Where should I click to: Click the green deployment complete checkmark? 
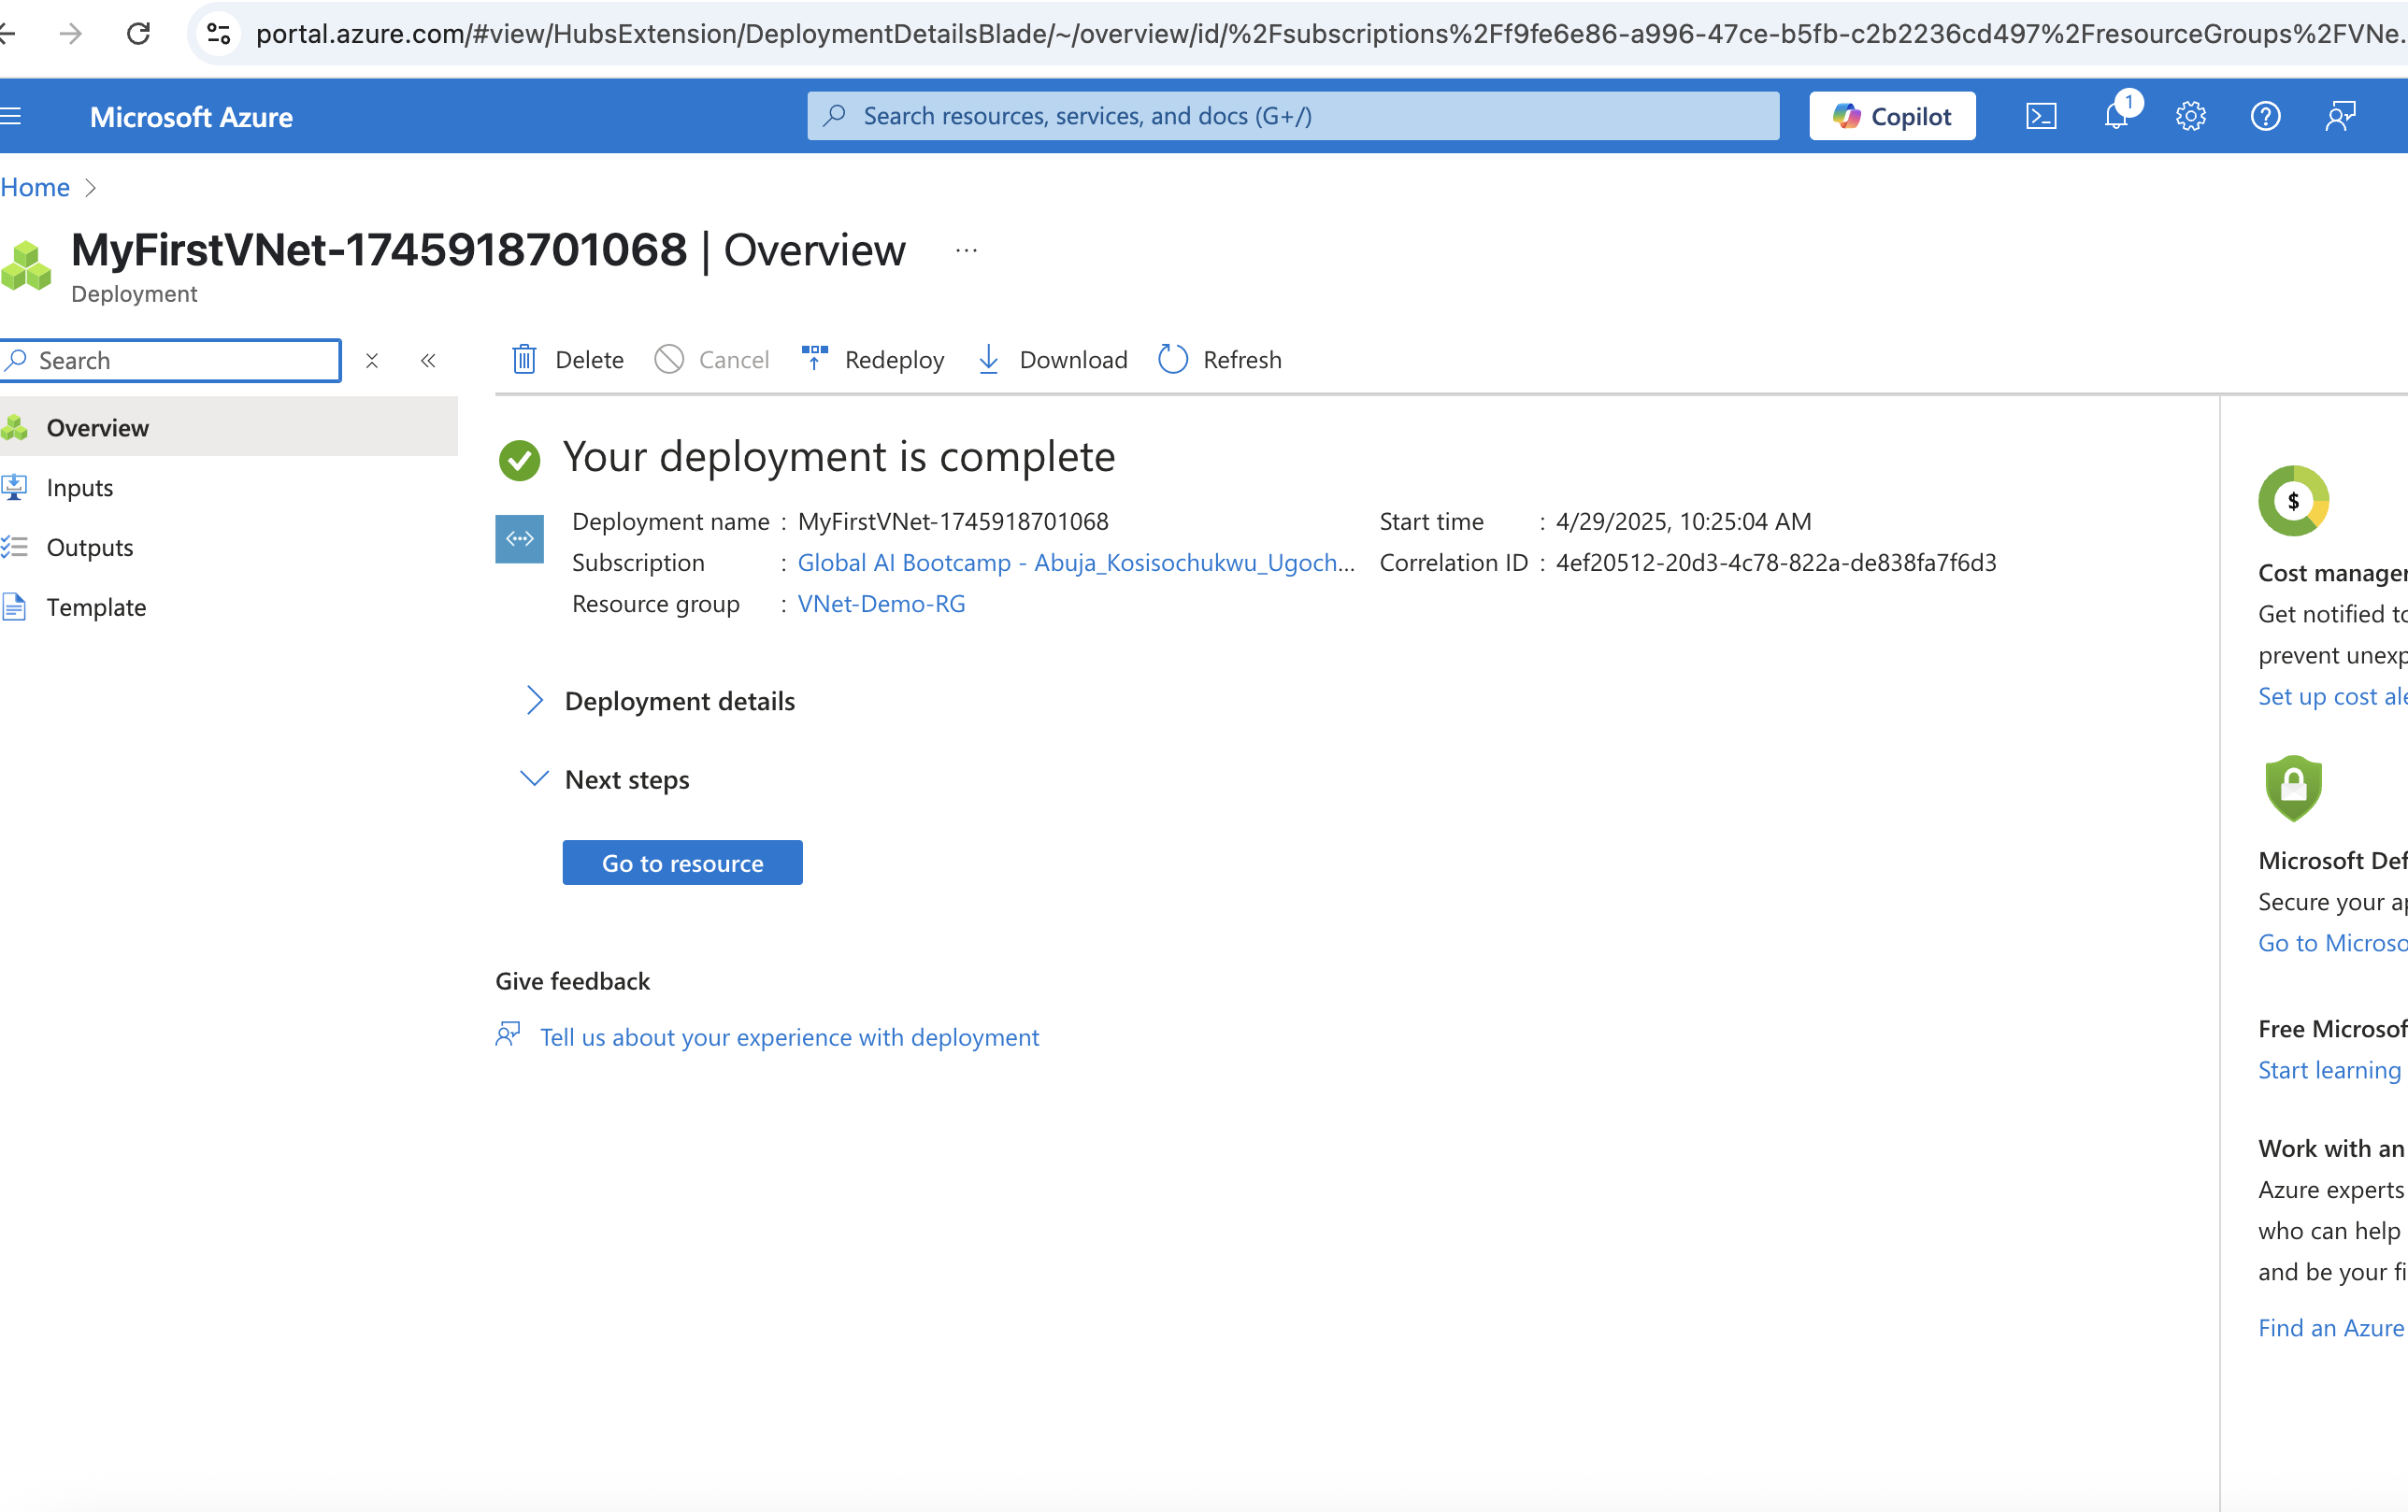point(519,460)
